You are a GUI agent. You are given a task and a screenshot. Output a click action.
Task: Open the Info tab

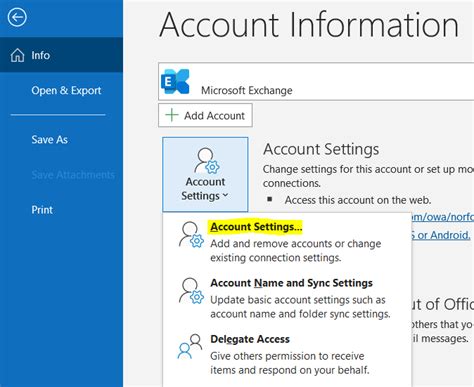coord(61,55)
